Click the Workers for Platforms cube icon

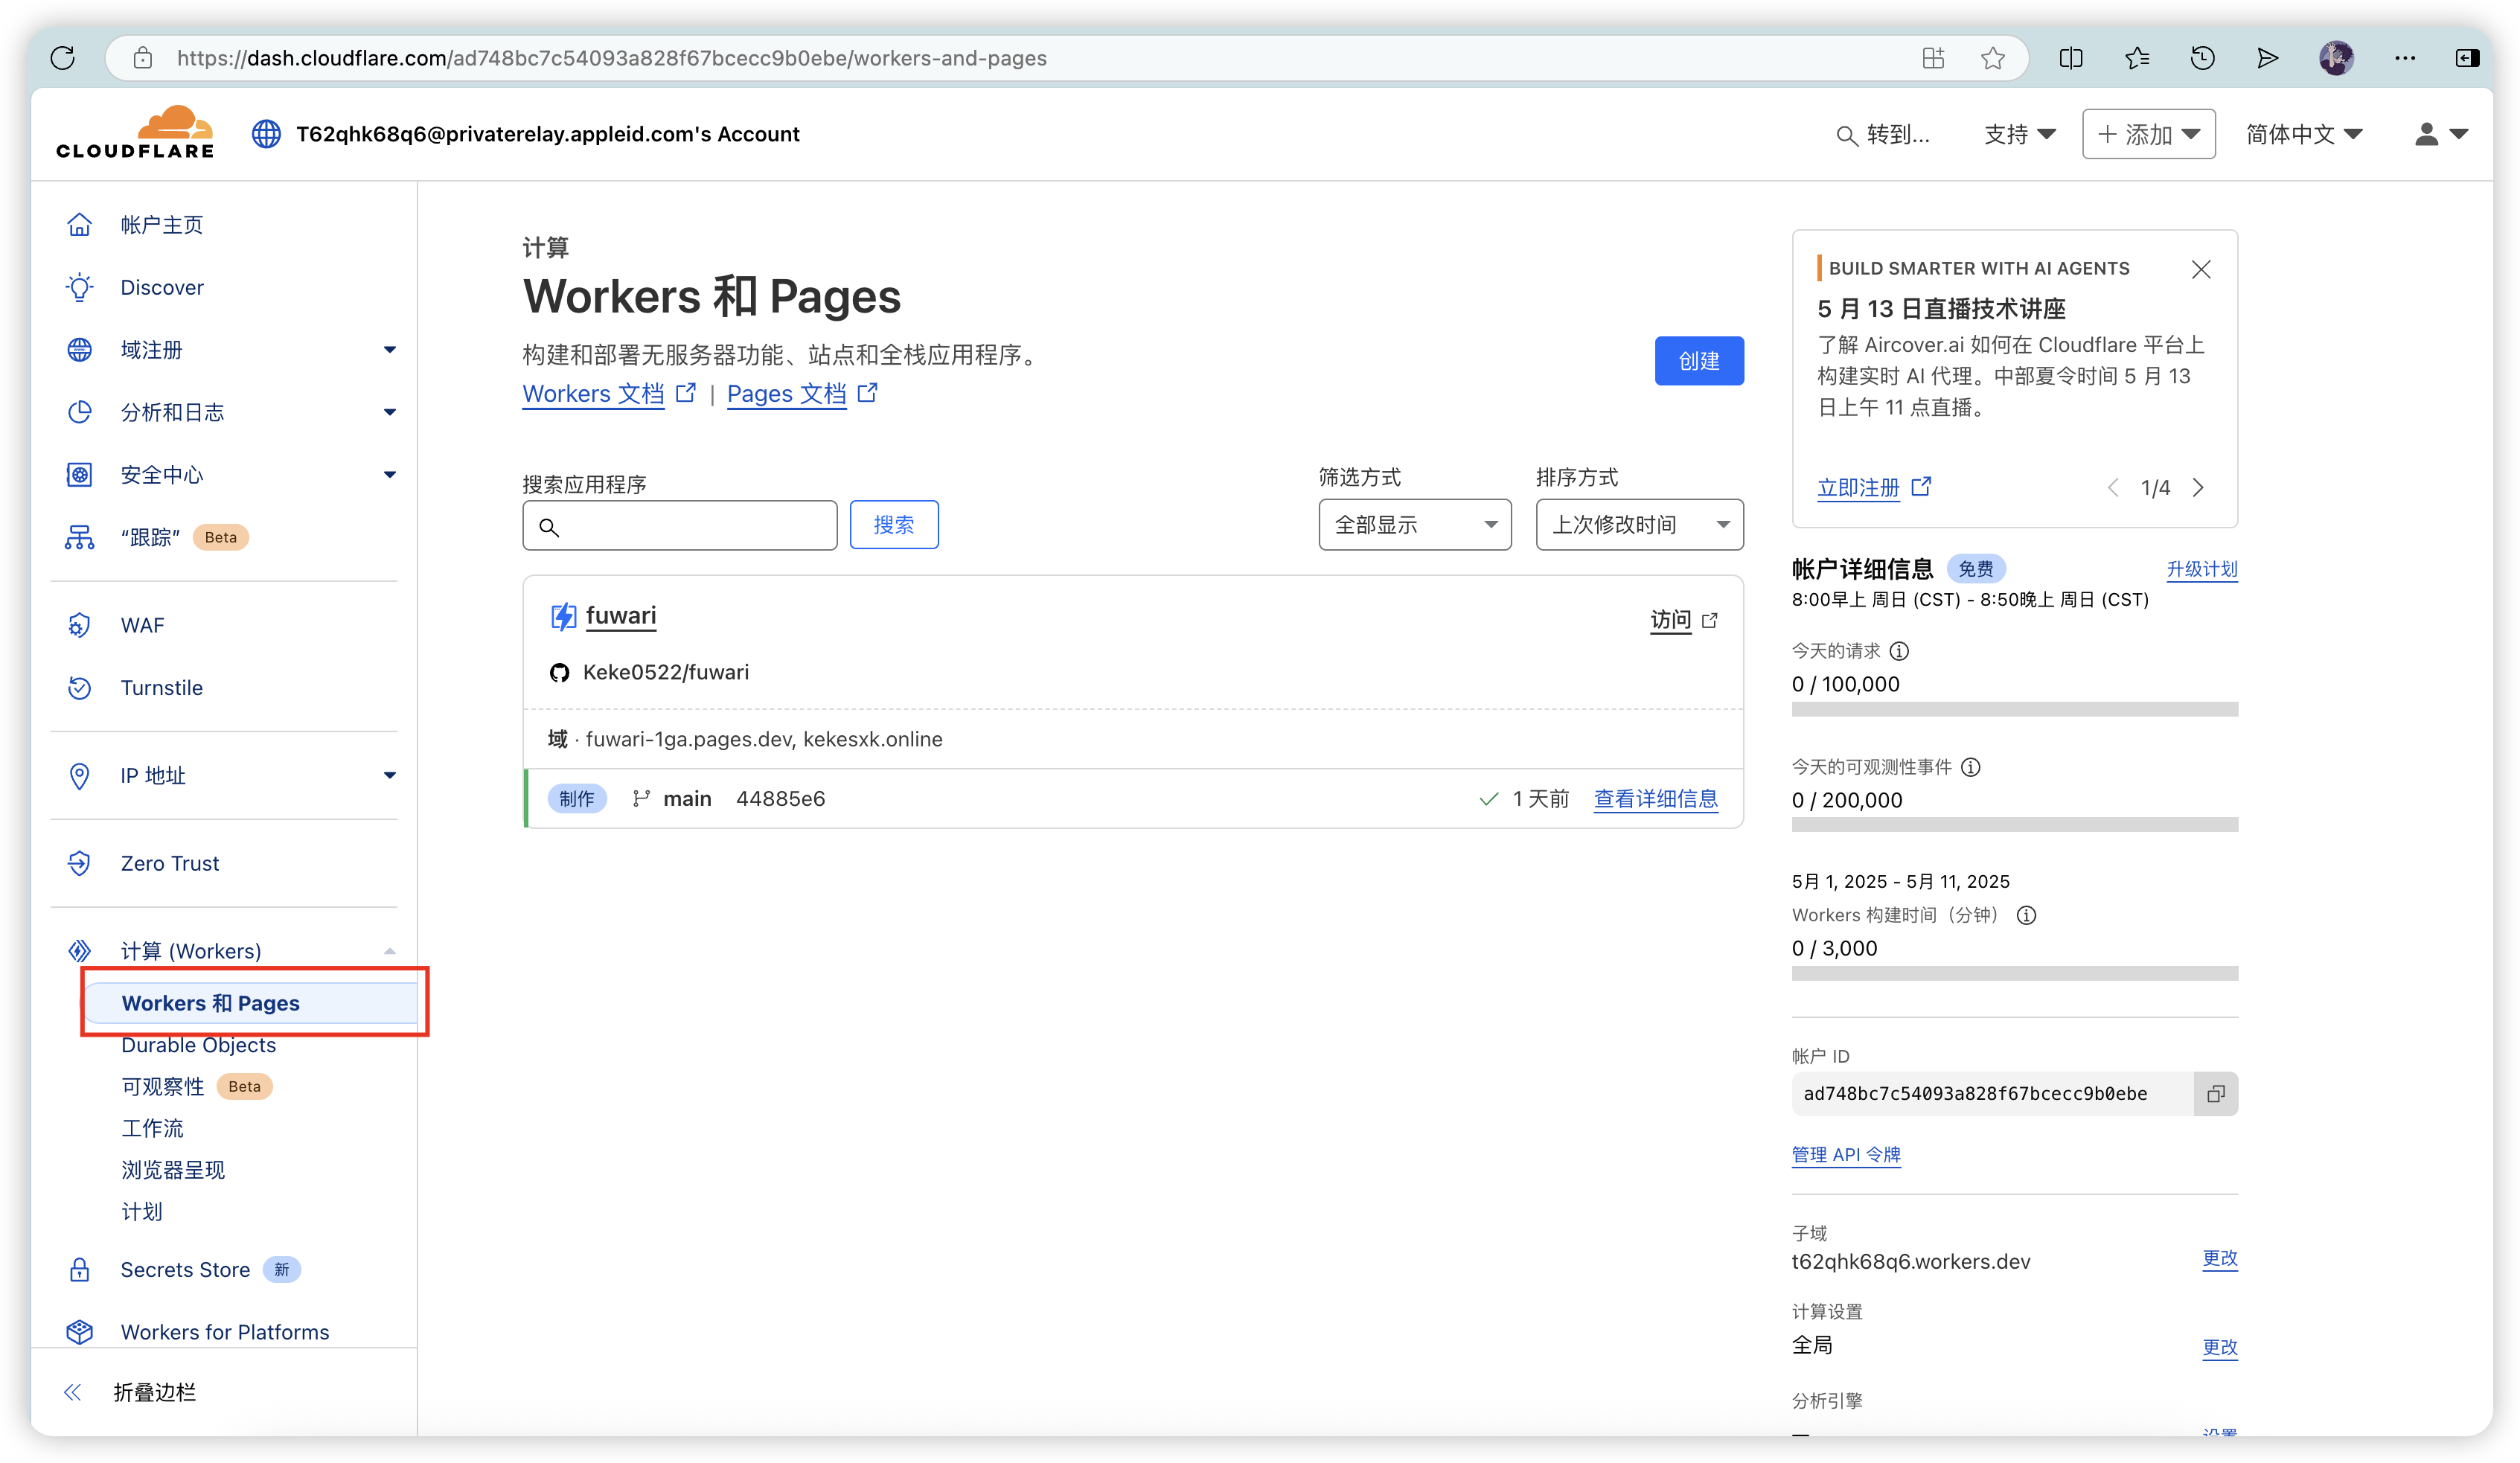tap(79, 1332)
